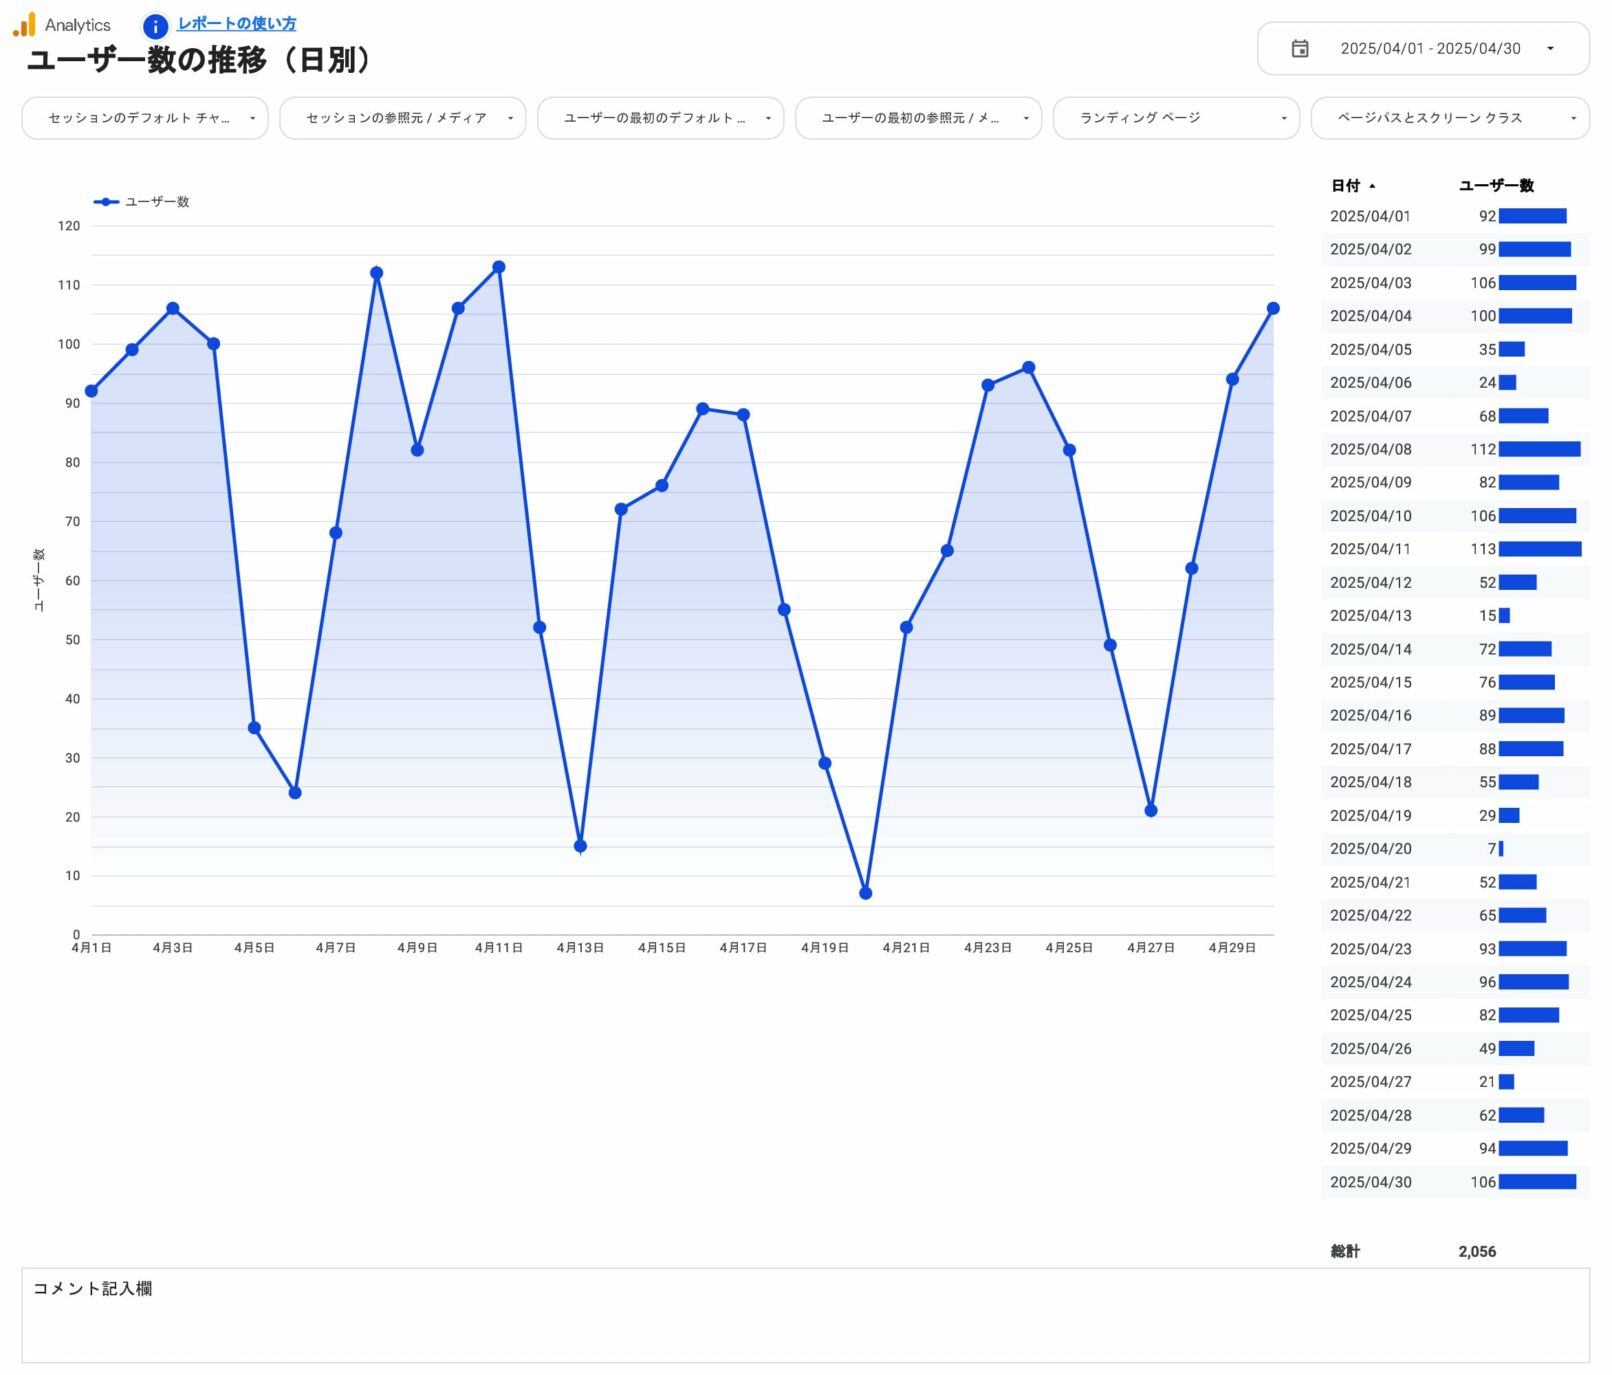This screenshot has height=1375, width=1612.
Task: Sort table by 日付 column header
Action: pos(1345,186)
